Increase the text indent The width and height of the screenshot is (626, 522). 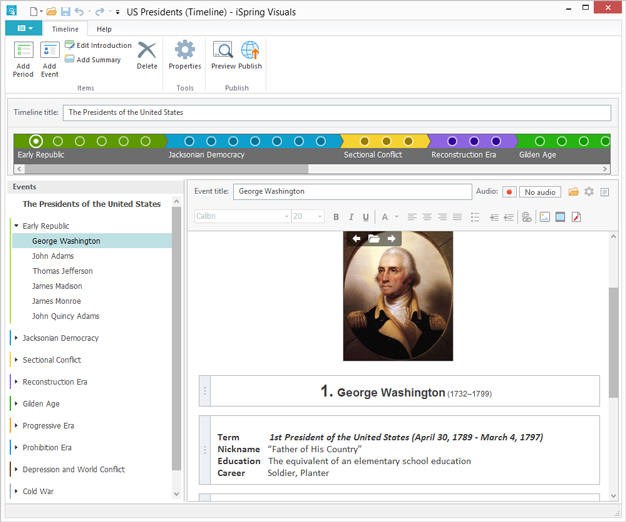(x=494, y=217)
